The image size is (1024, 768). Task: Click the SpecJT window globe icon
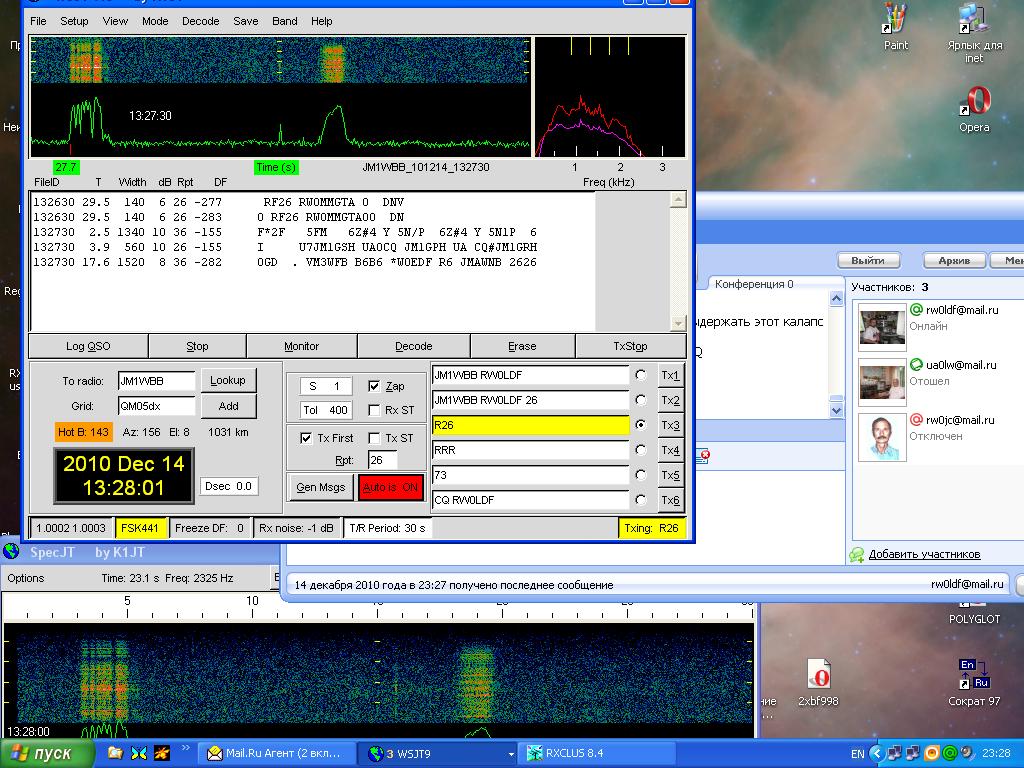pyautogui.click(x=11, y=552)
